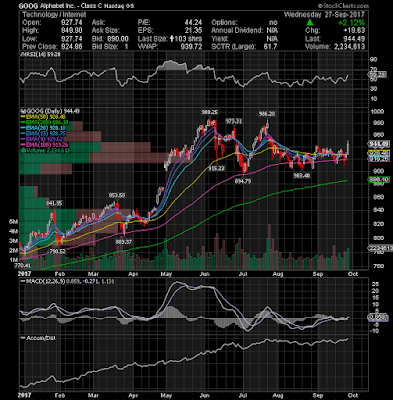The image size is (393, 400).
Task: Select the +2.12% percent change
Action: [351, 23]
